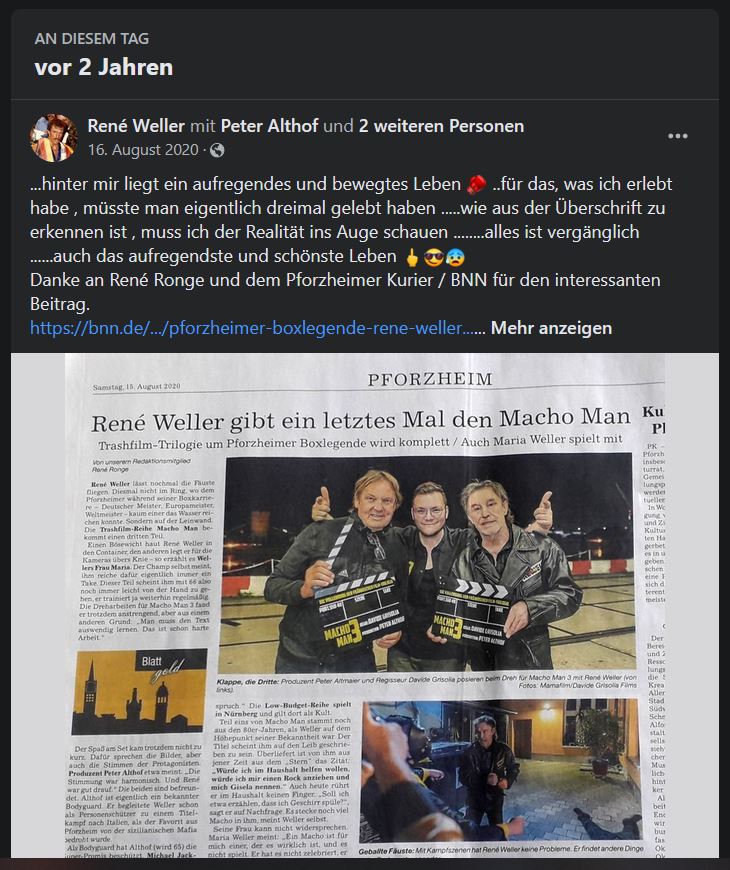Open René Weller's profile name link
This screenshot has width=730, height=870.
click(136, 126)
